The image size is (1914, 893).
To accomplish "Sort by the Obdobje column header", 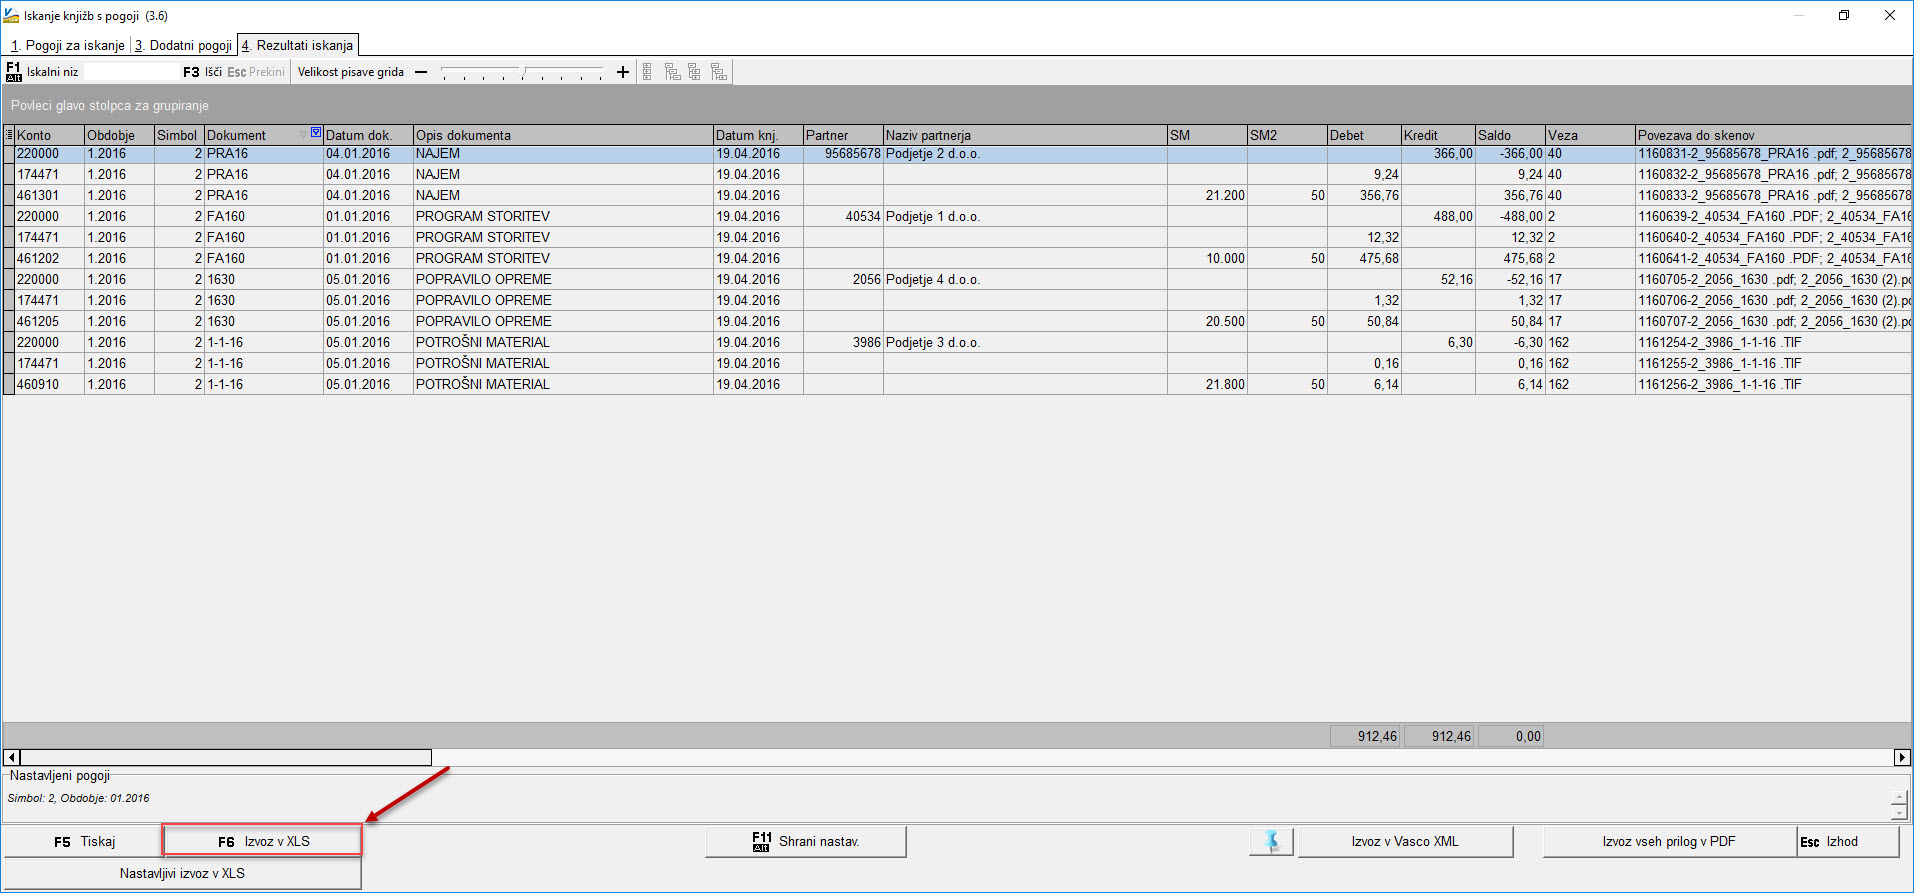I will click(x=120, y=135).
